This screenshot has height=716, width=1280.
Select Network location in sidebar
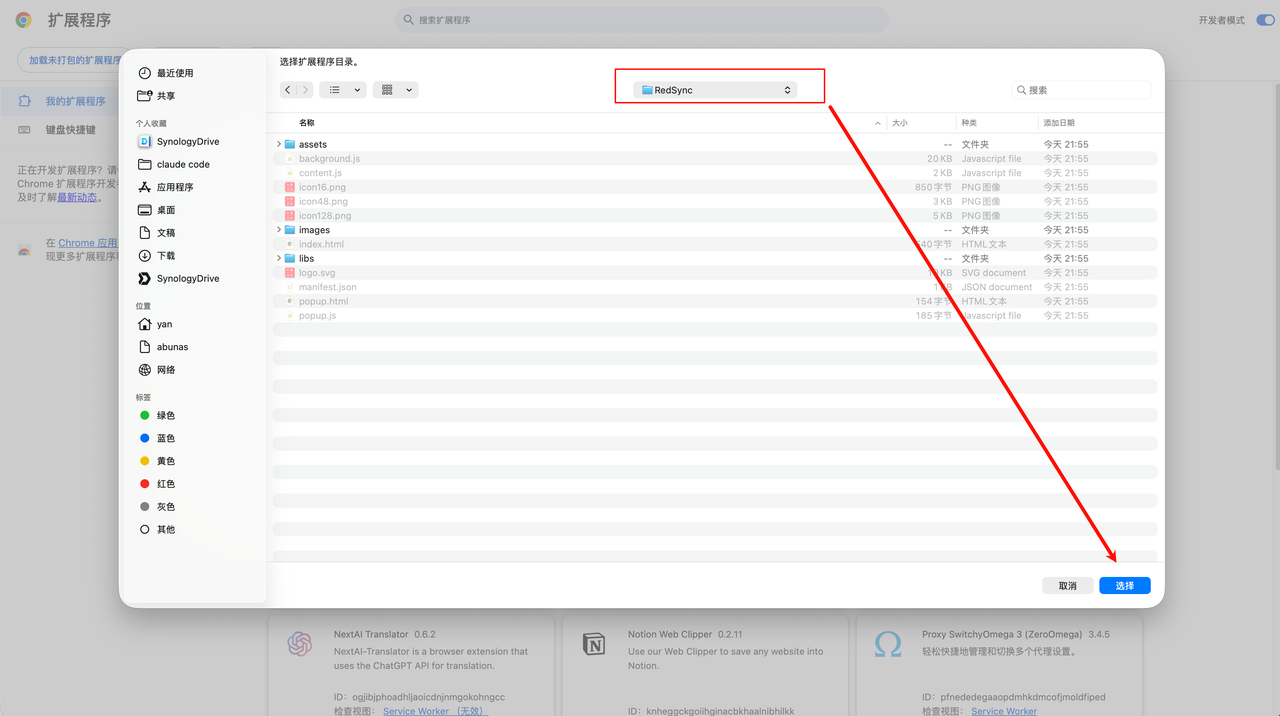coord(165,370)
